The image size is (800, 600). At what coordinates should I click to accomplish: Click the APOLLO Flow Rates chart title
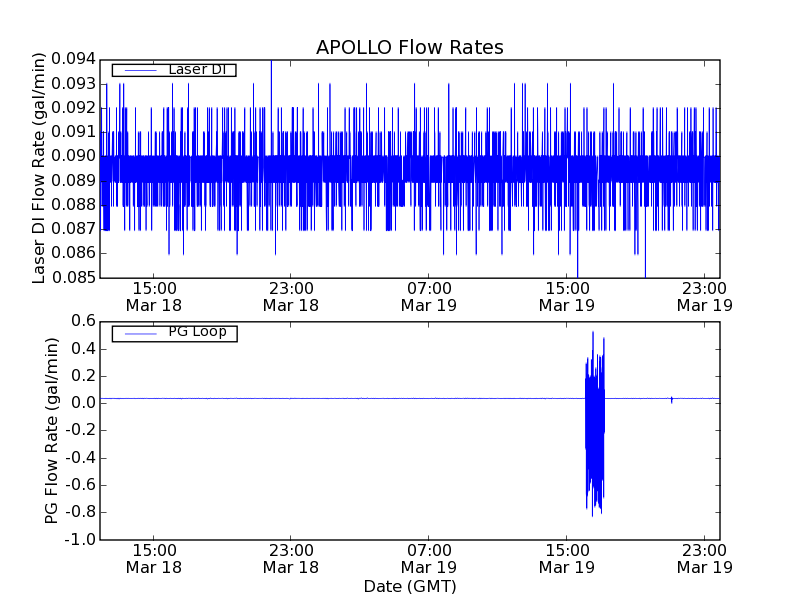(x=409, y=47)
